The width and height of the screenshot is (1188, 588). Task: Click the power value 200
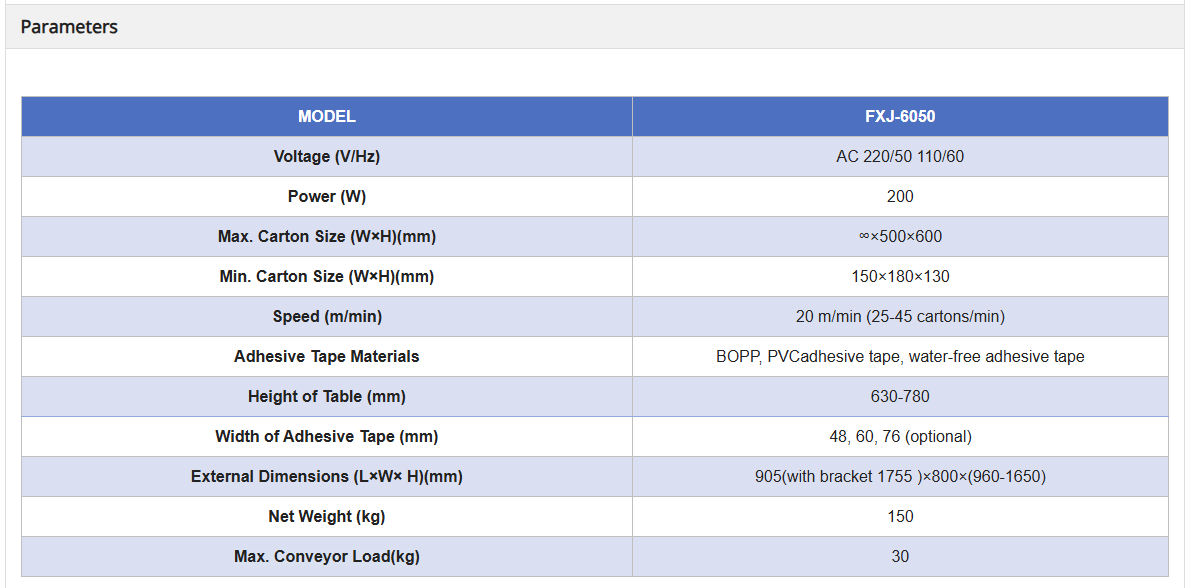(x=900, y=197)
